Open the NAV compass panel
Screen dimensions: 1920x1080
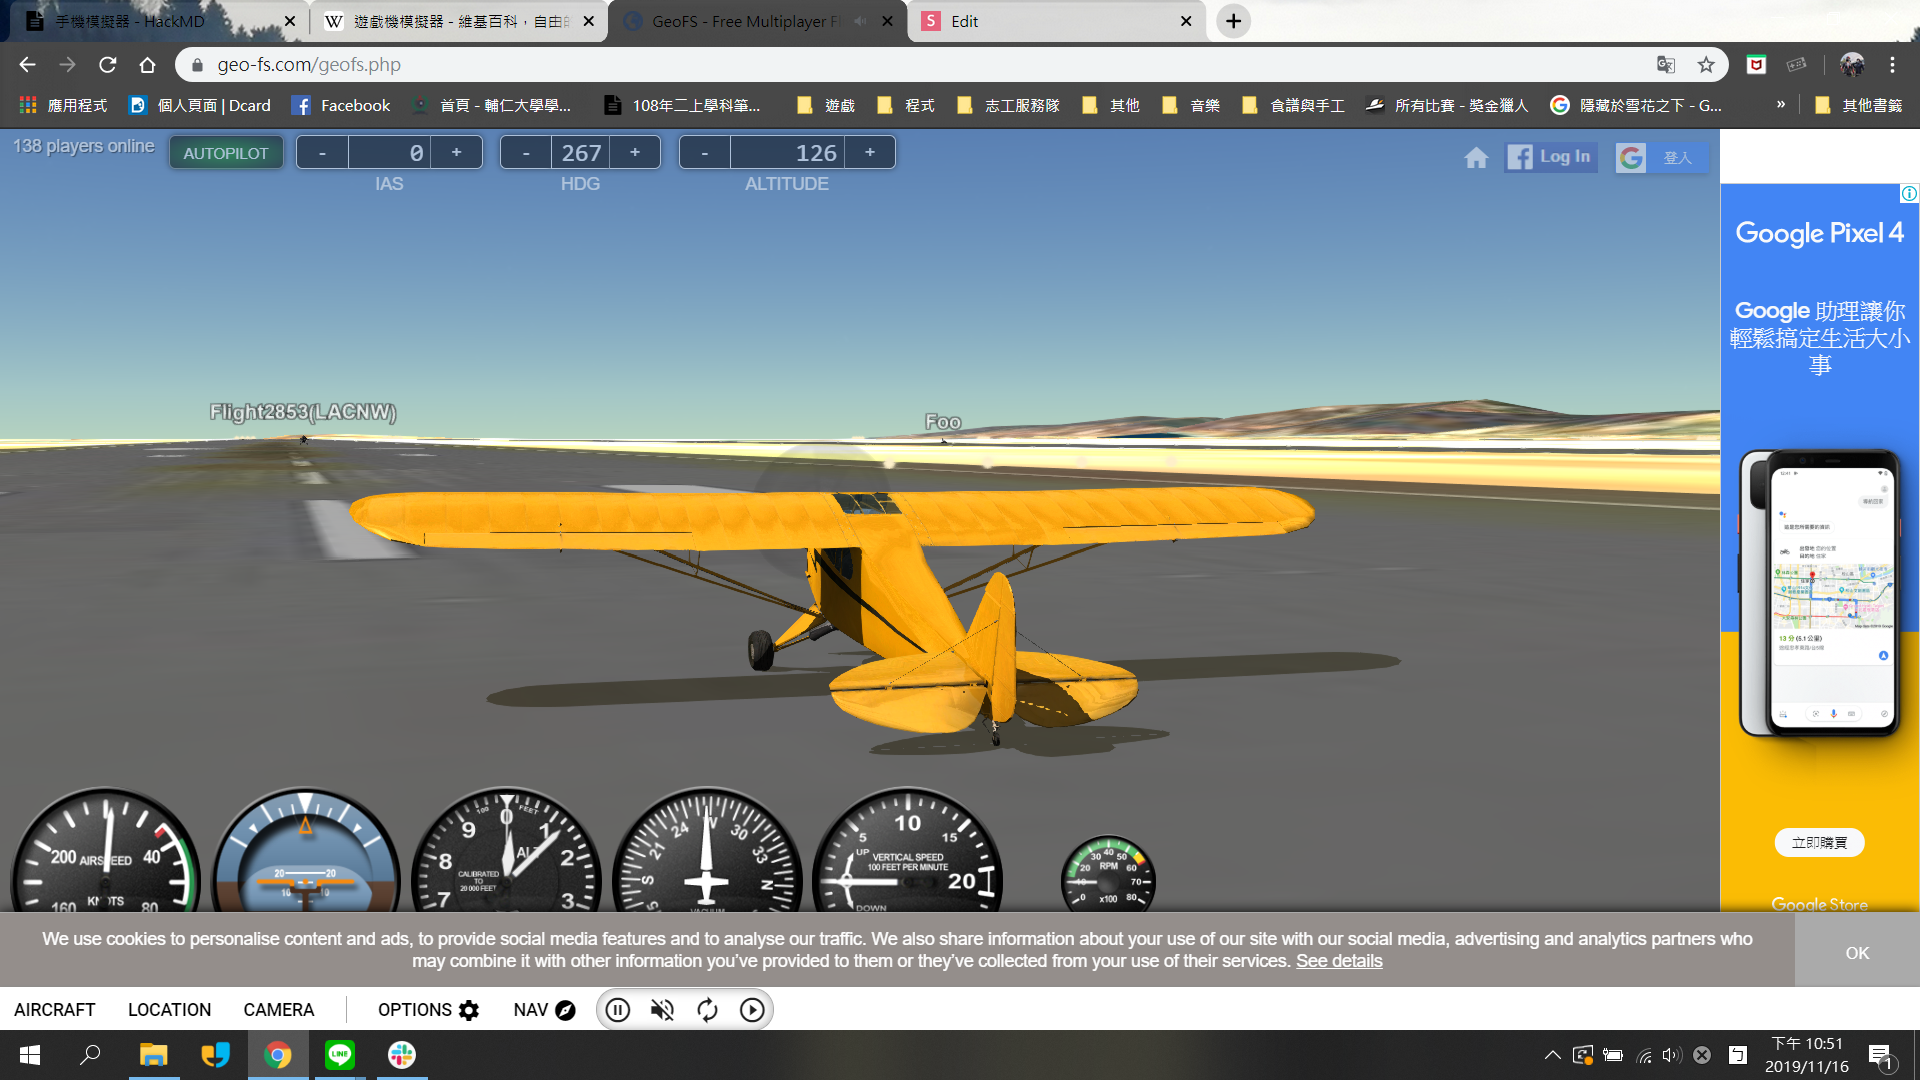coord(544,1010)
